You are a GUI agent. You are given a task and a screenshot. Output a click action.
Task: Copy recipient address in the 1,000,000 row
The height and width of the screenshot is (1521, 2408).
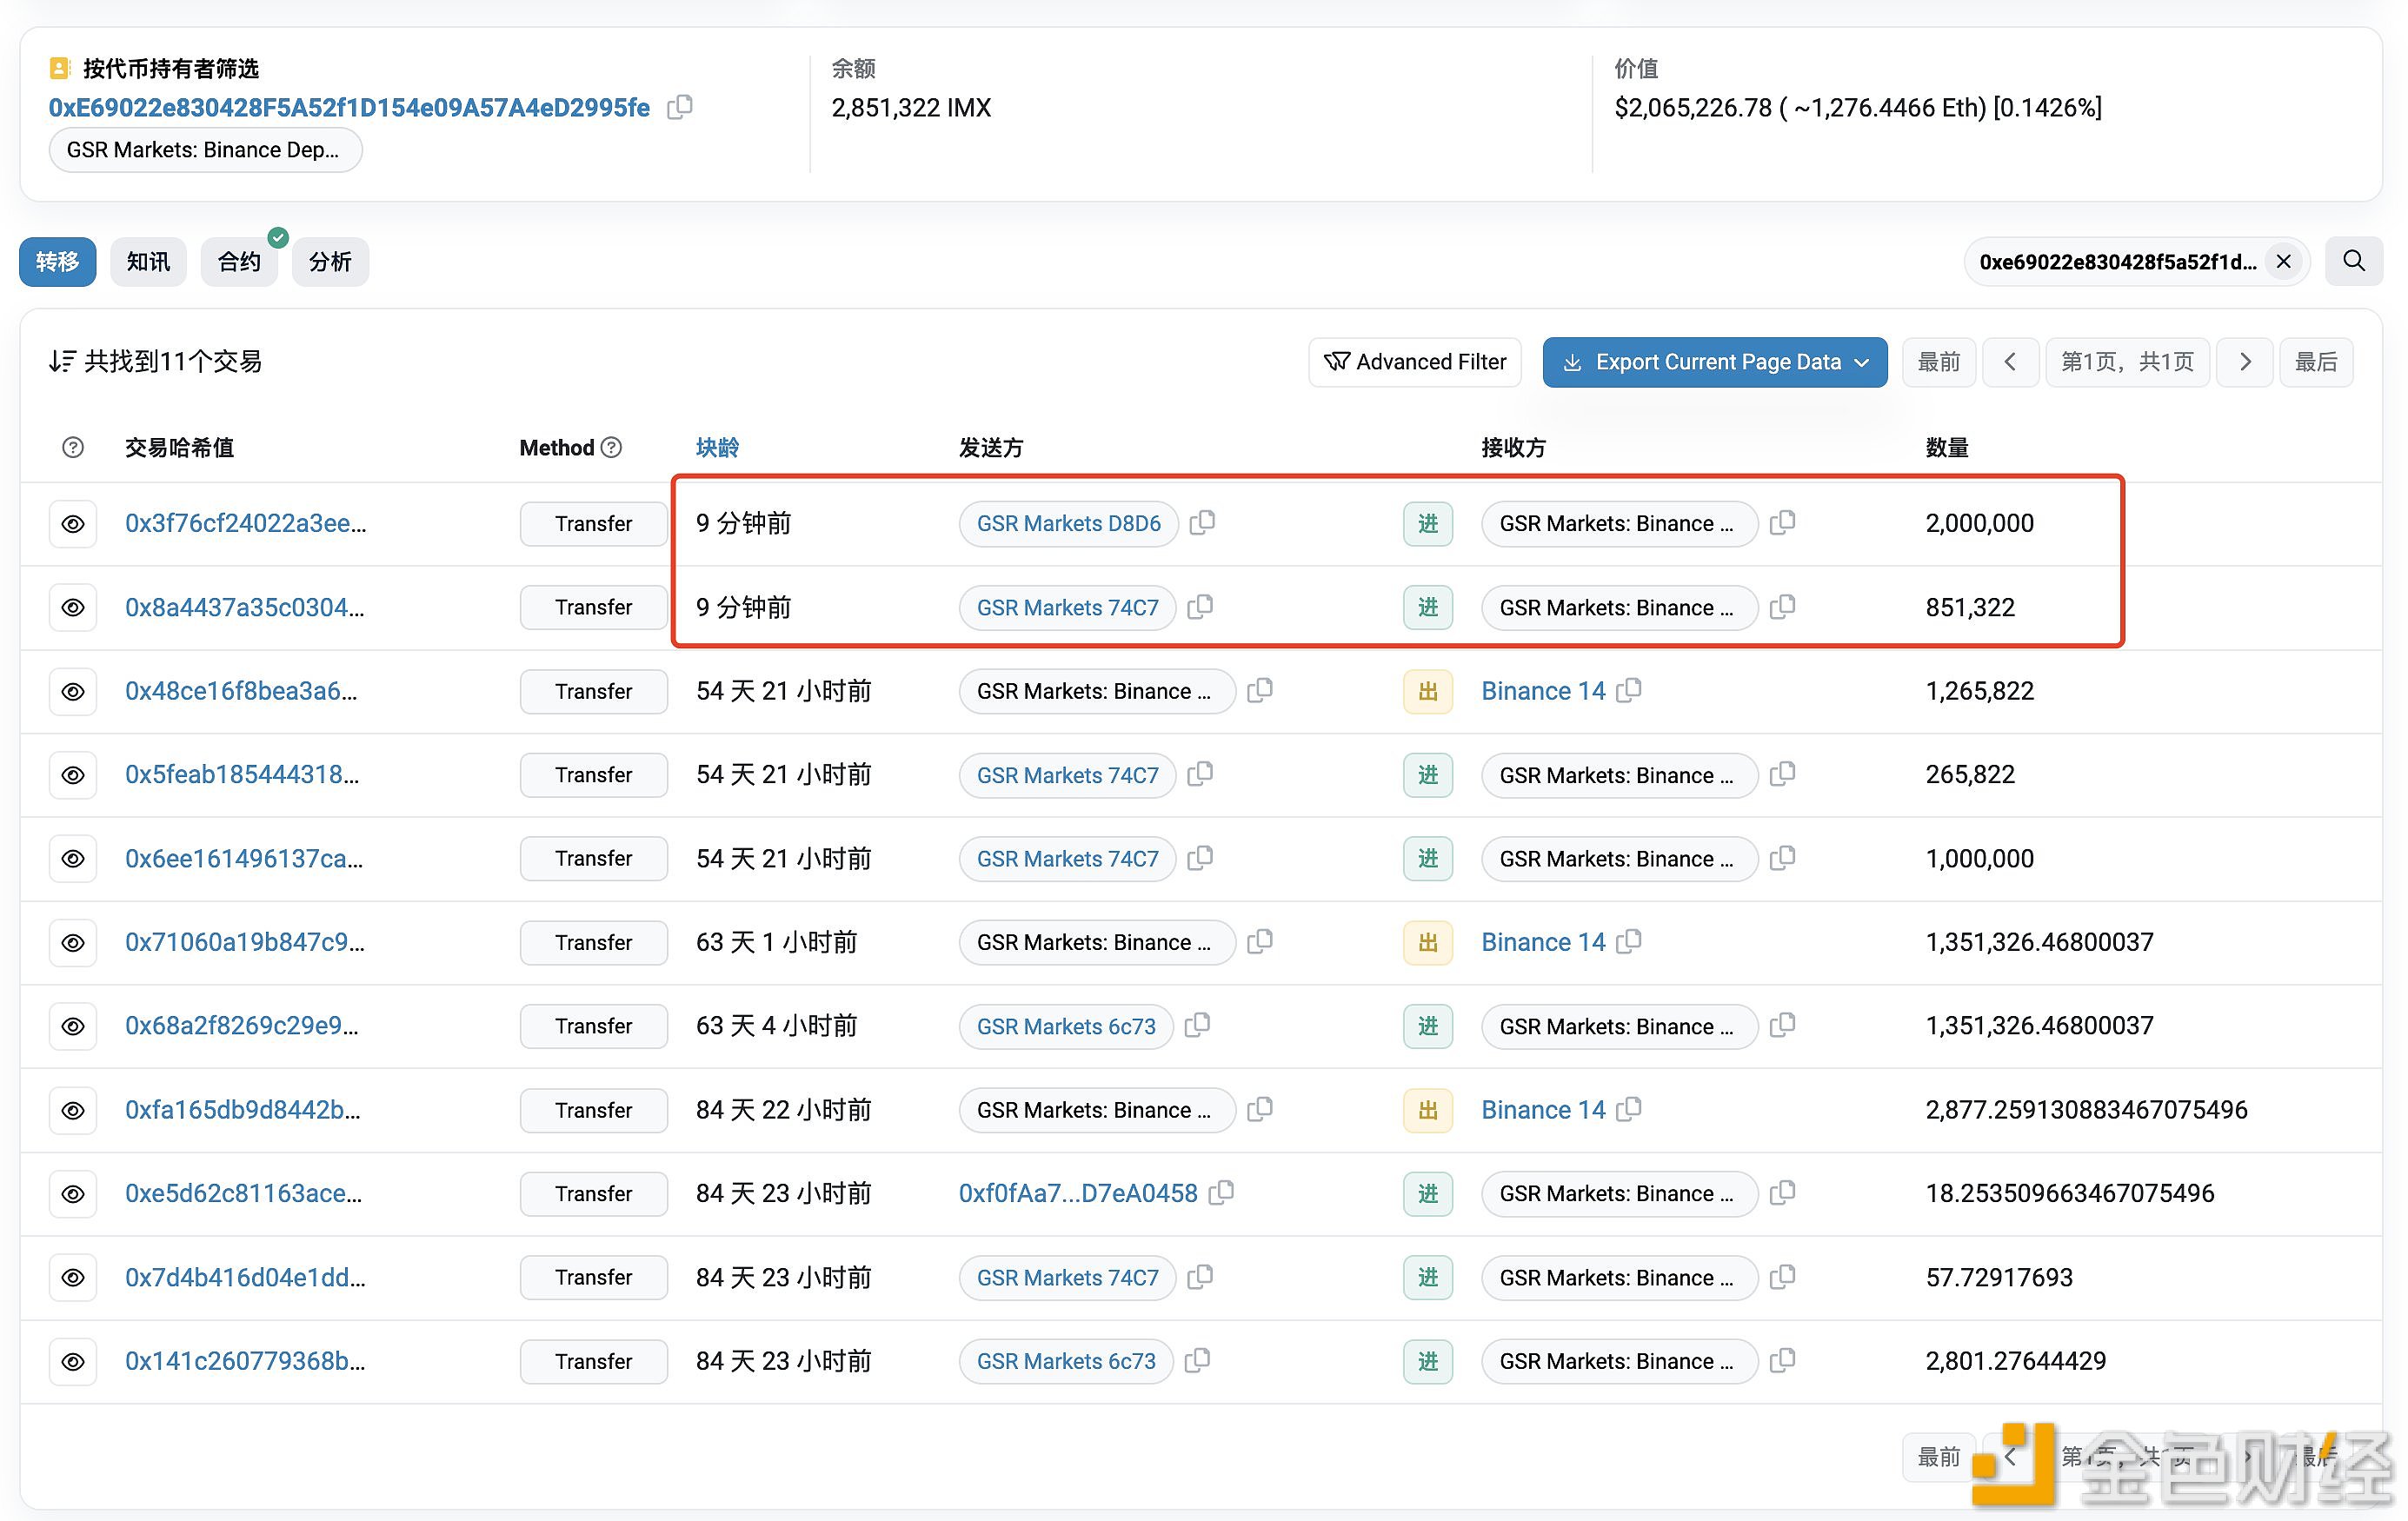[x=1782, y=858]
